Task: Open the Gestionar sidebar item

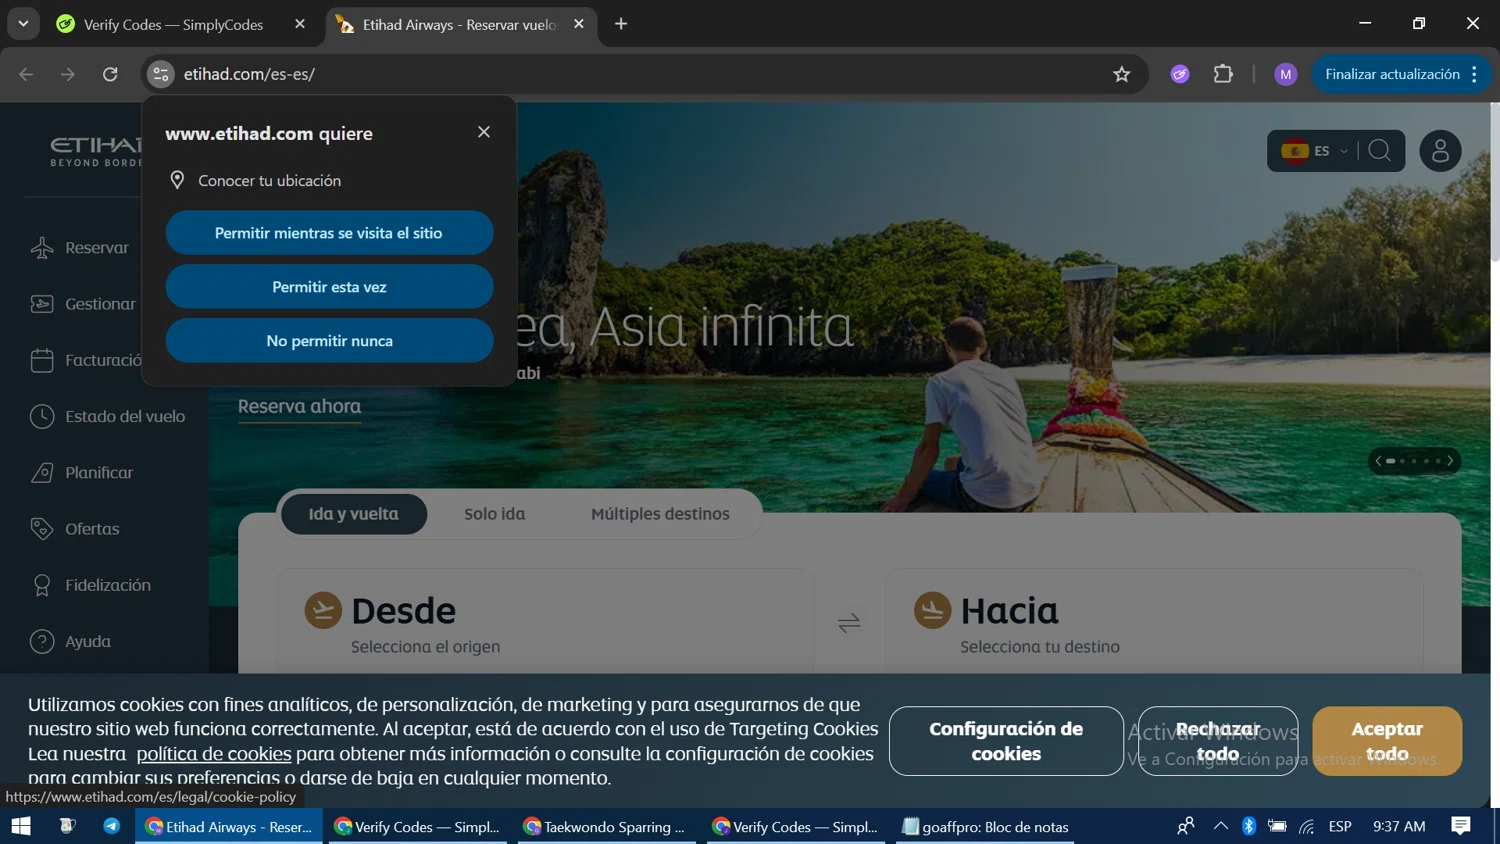Action: tap(82, 304)
